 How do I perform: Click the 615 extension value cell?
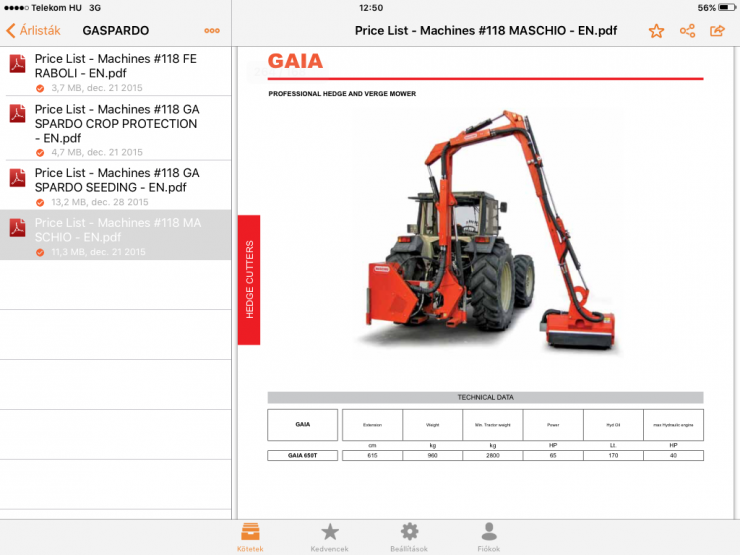[x=372, y=455]
